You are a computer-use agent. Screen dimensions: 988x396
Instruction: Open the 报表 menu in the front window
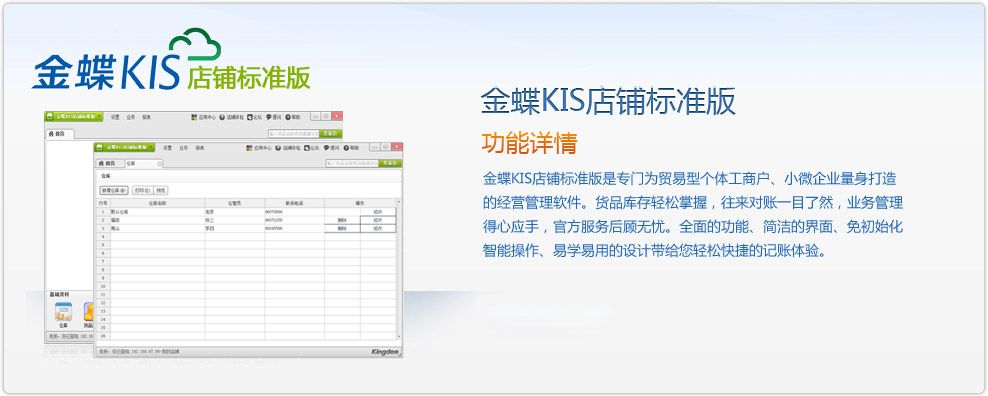point(199,148)
